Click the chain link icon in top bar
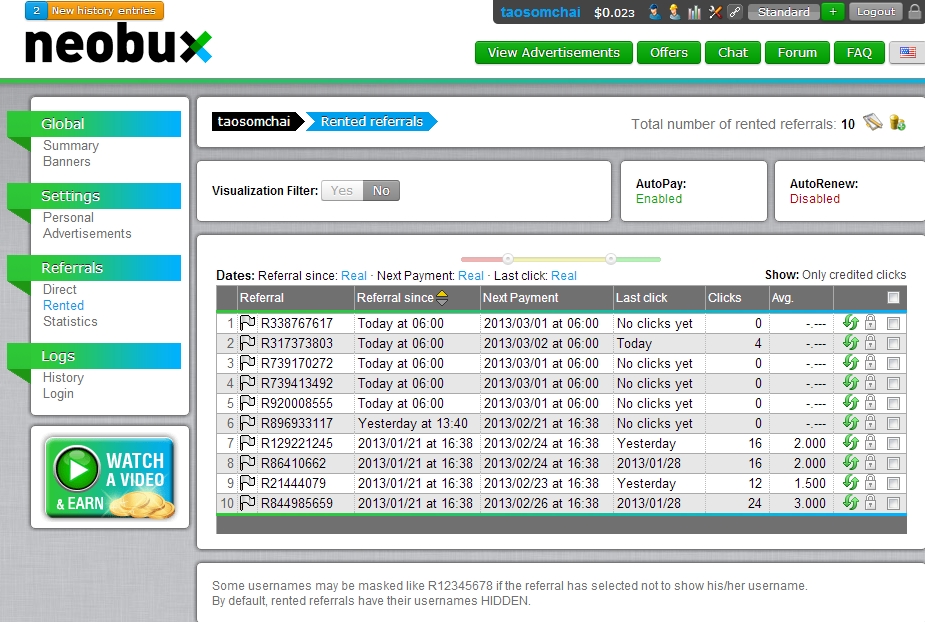The image size is (925, 622). [735, 12]
